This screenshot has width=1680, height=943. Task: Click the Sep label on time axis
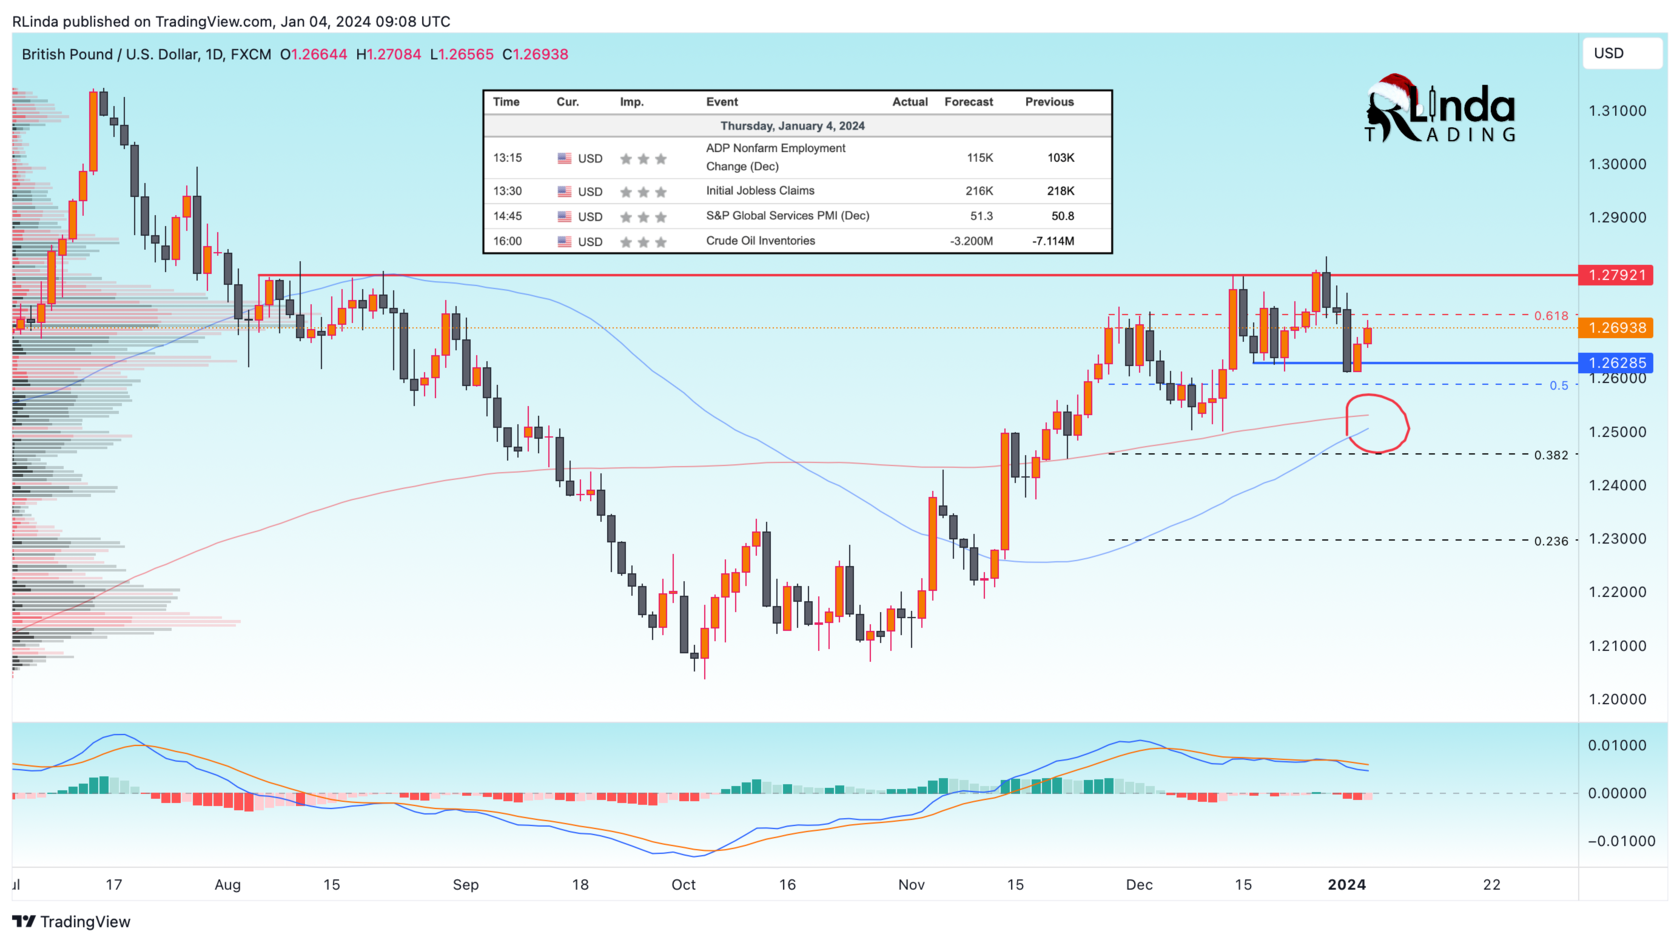tap(466, 884)
